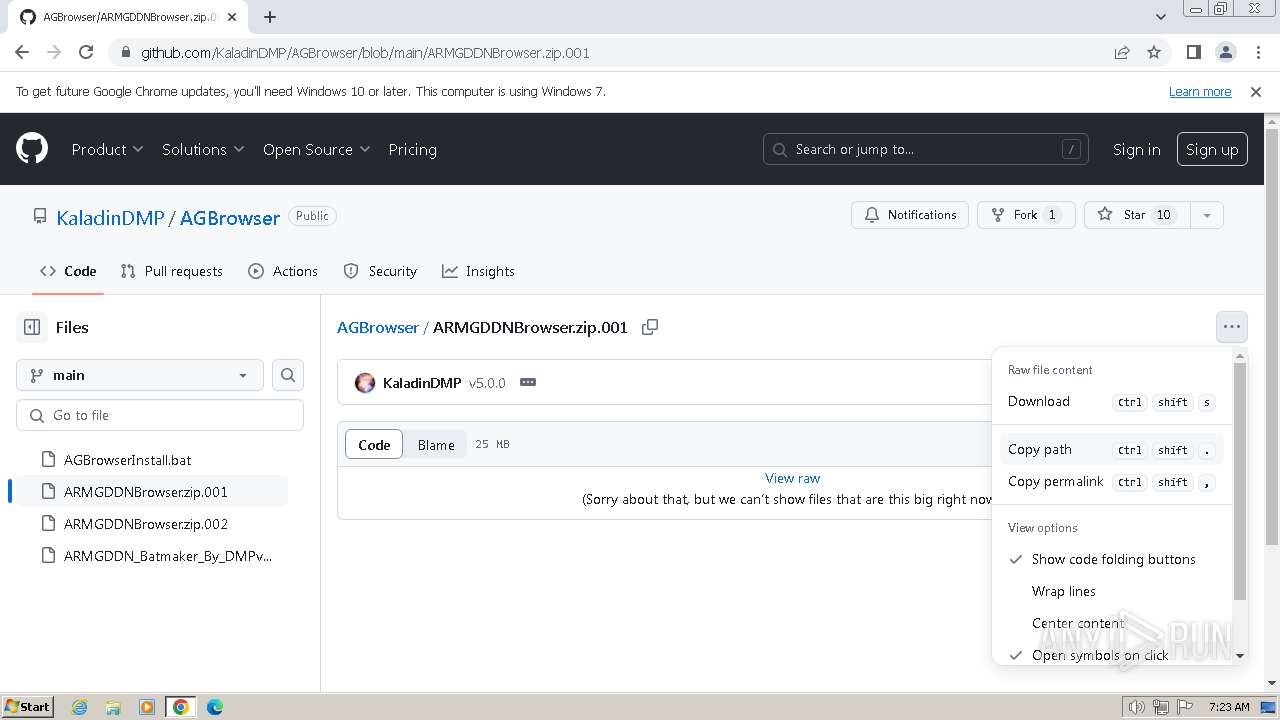
Task: Click the Notifications button
Action: 910,215
